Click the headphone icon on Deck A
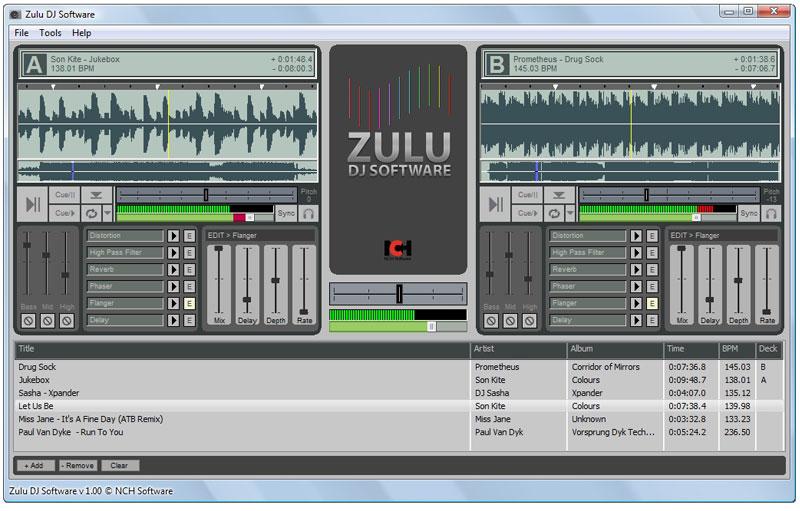 309,213
